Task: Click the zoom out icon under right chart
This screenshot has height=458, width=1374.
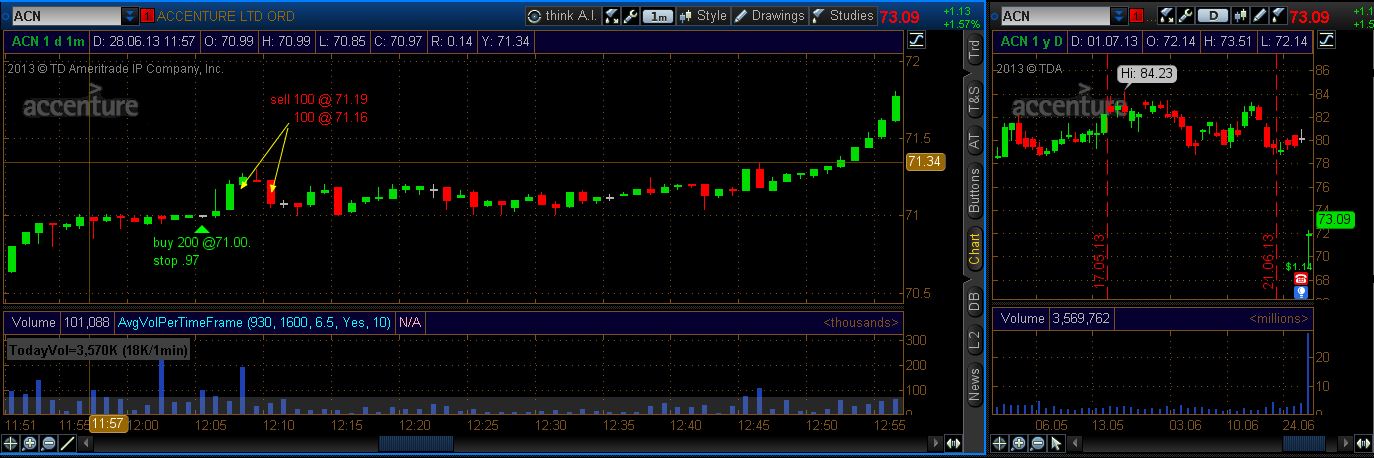Action: (x=1038, y=443)
